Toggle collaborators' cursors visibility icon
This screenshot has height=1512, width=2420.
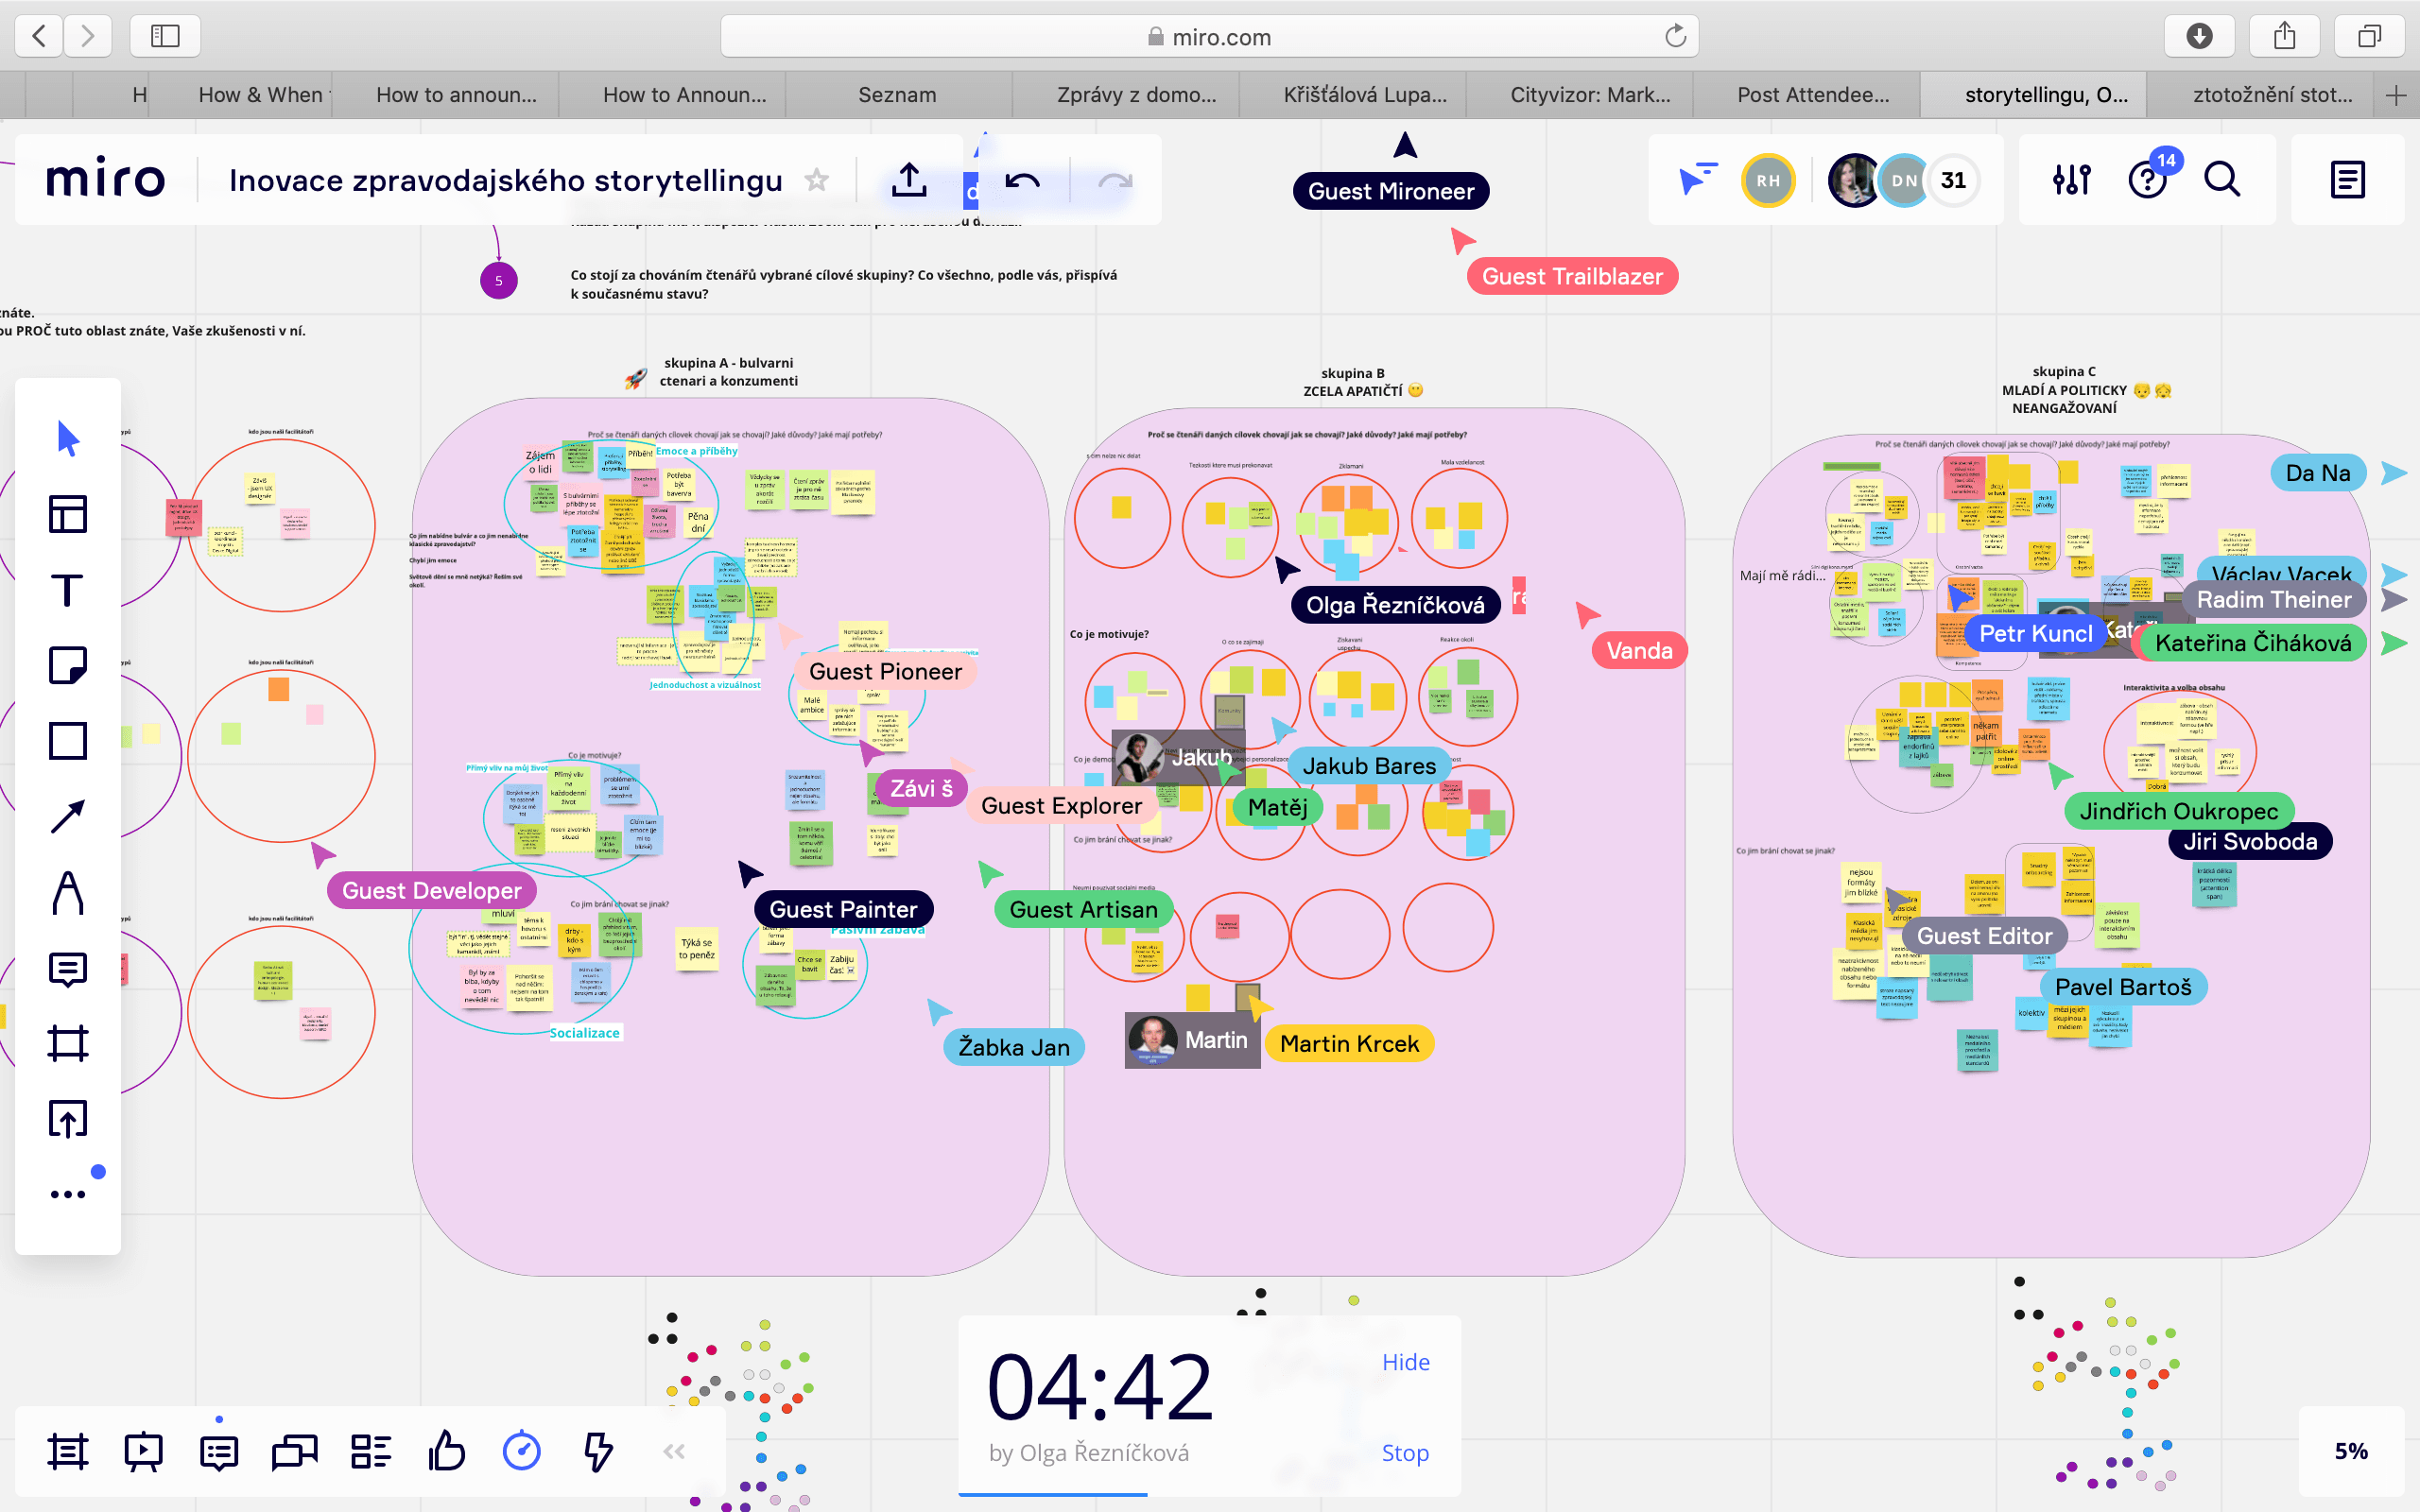click(1697, 180)
